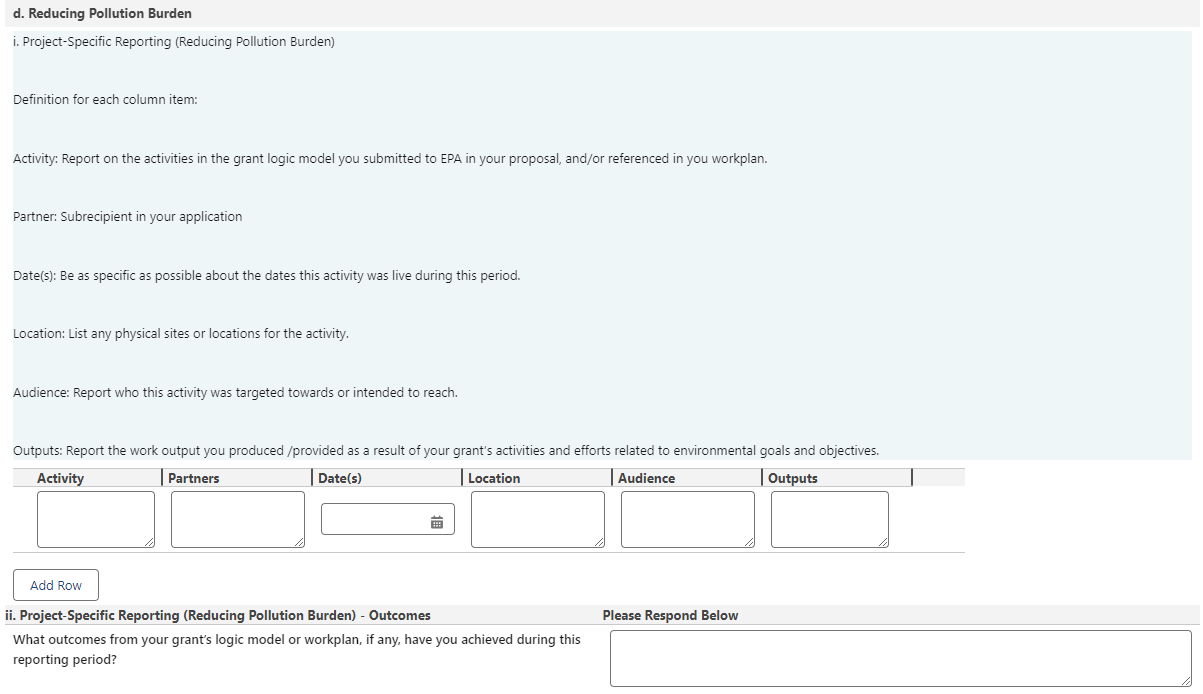This screenshot has height=694, width=1203.
Task: Click the Location column header
Action: click(x=494, y=478)
